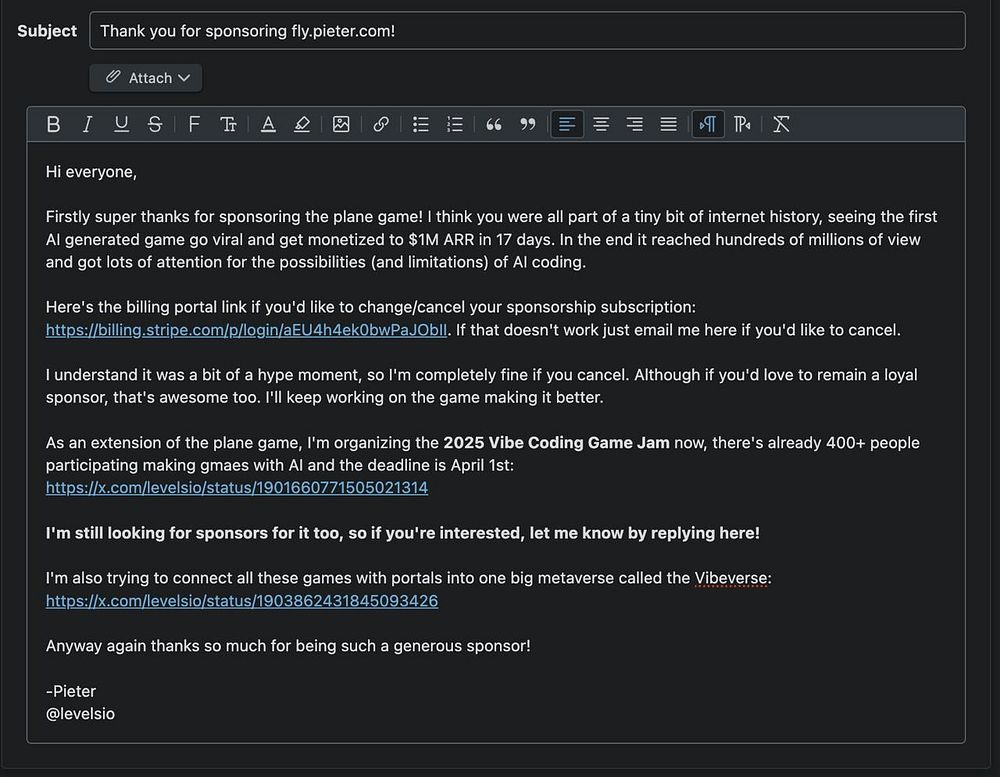Open the Stripe billing portal link
Image resolution: width=1000 pixels, height=777 pixels.
coord(246,330)
